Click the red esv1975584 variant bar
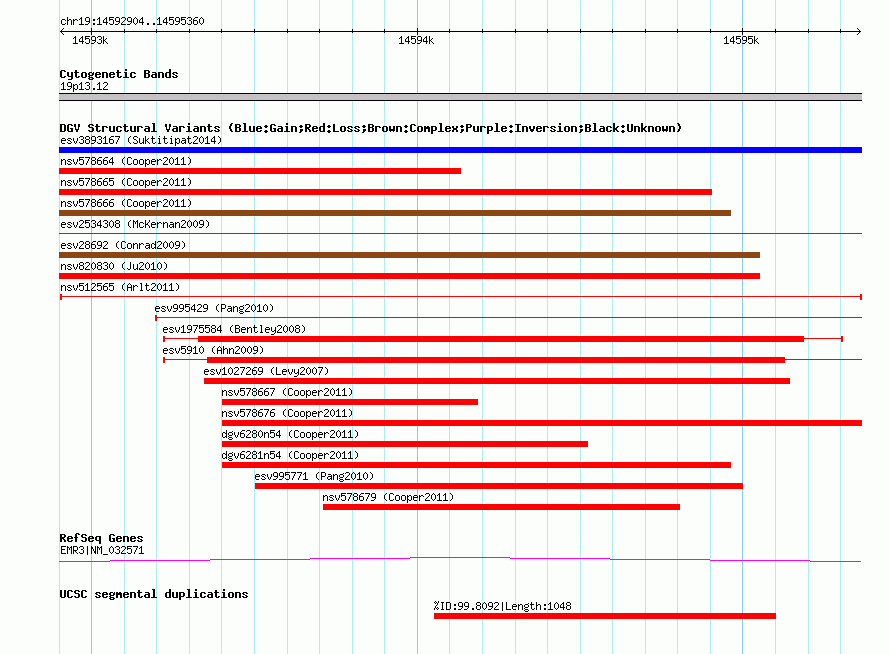The image size is (890, 654). pos(501,339)
